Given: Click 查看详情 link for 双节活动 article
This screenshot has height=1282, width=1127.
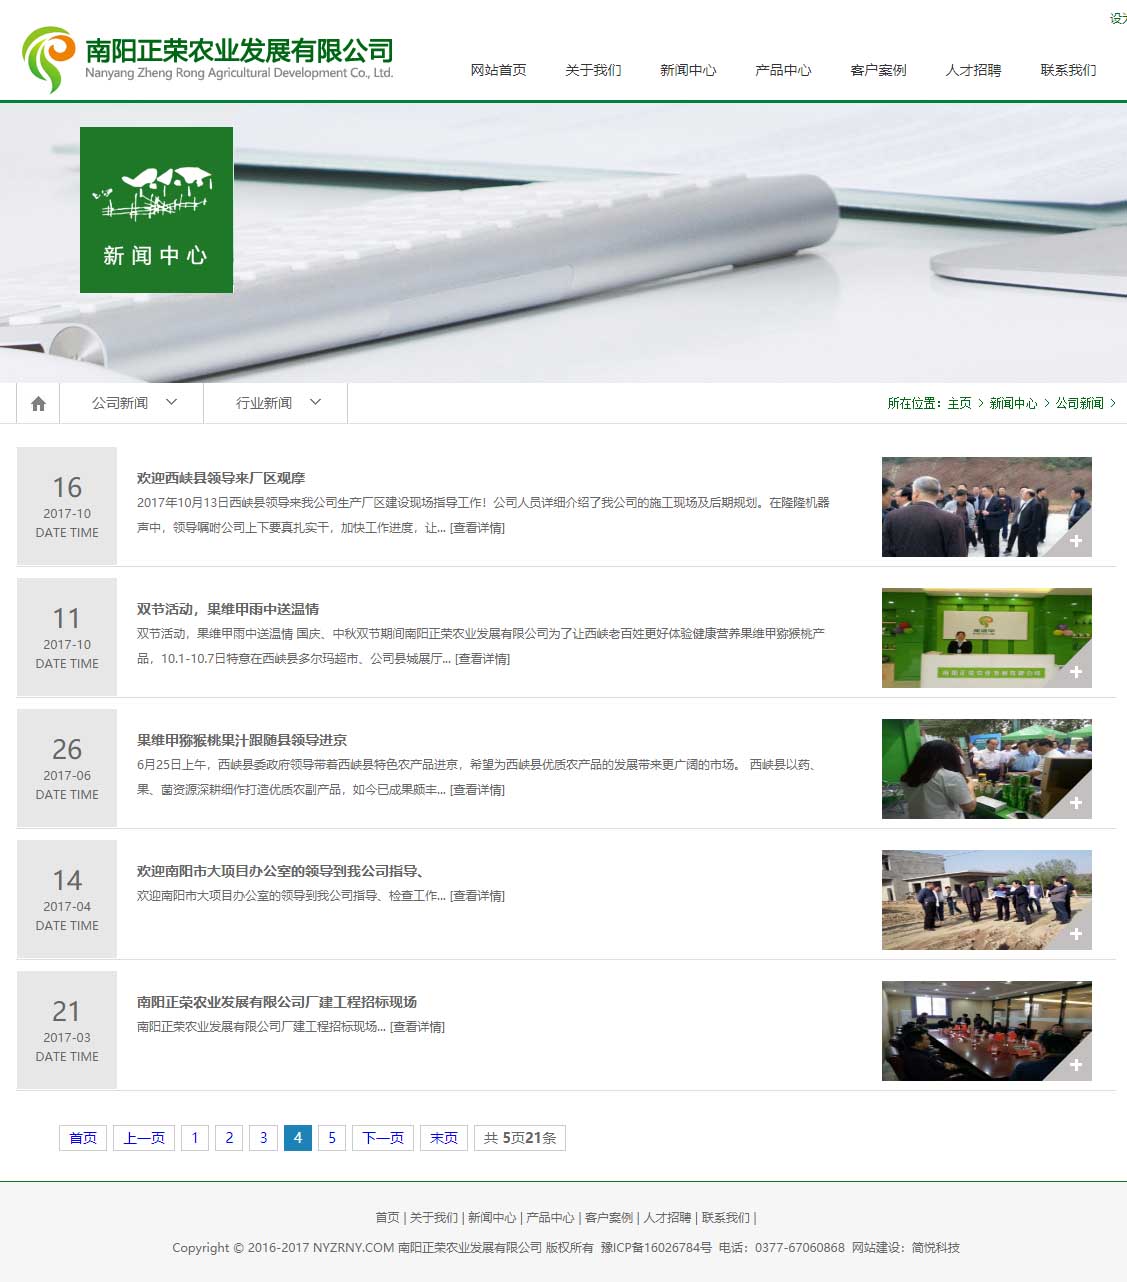Looking at the screenshot, I should [x=482, y=659].
